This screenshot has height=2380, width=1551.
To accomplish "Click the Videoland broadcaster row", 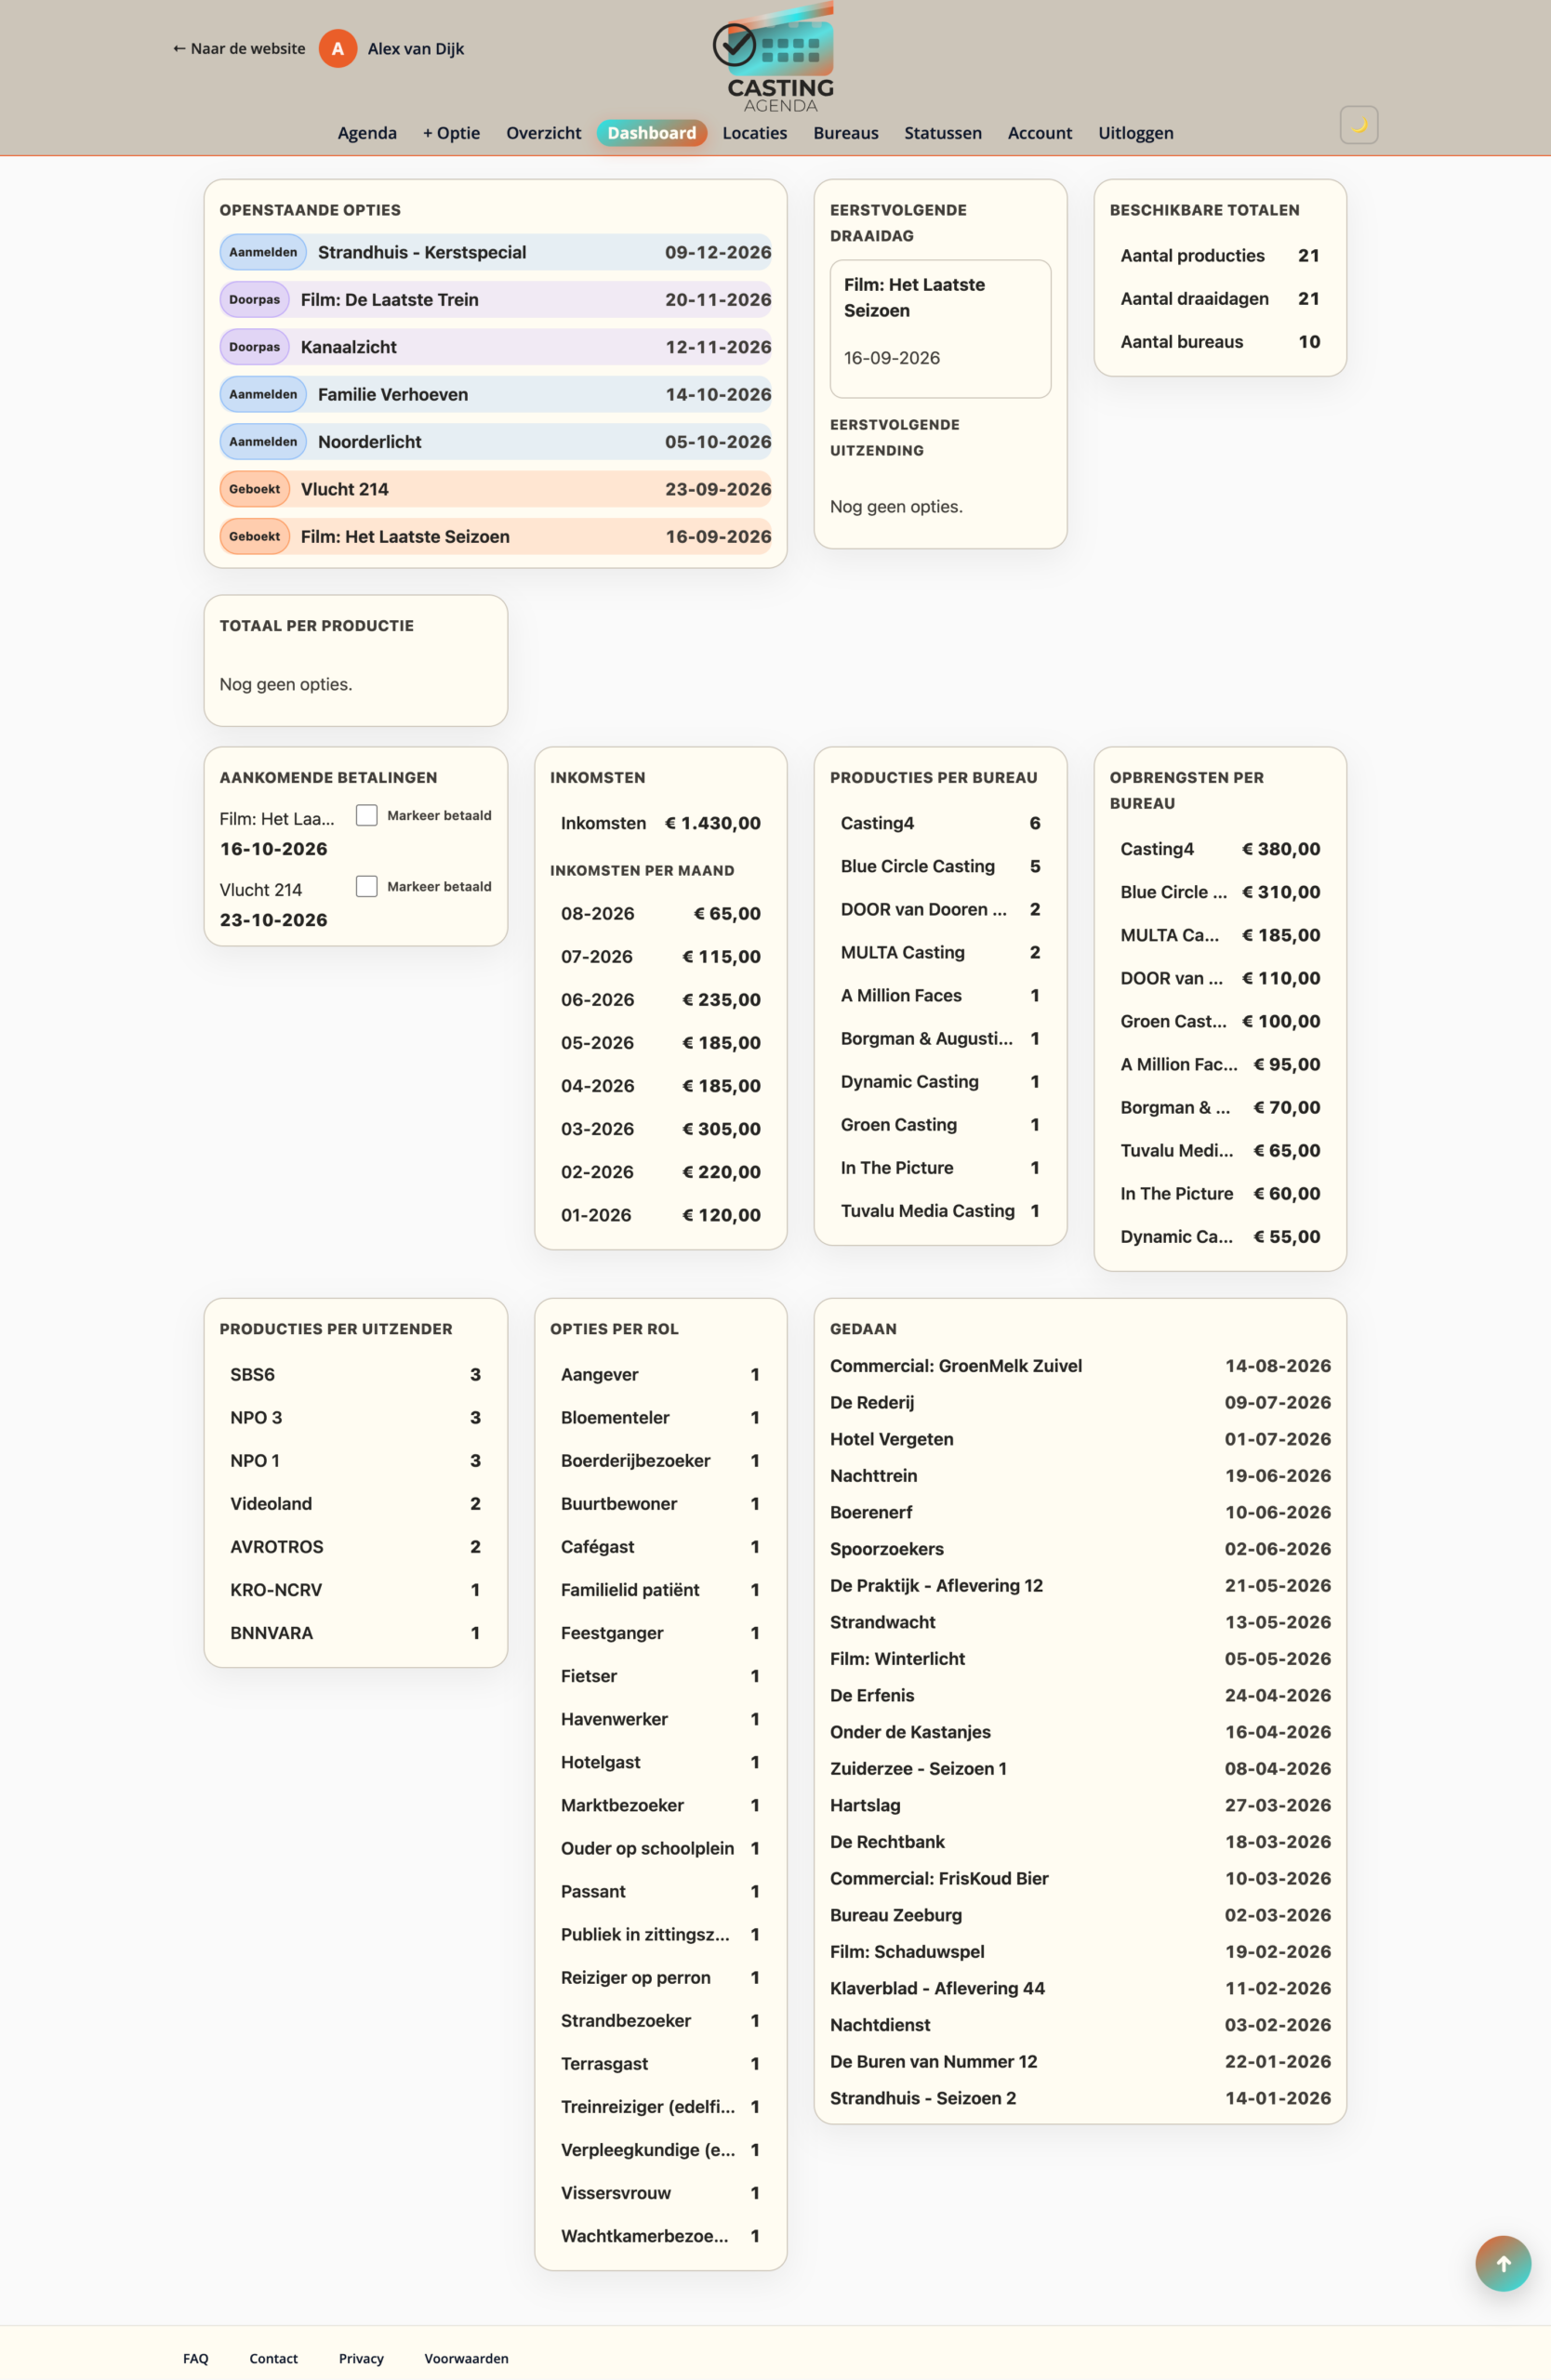I will click(355, 1503).
